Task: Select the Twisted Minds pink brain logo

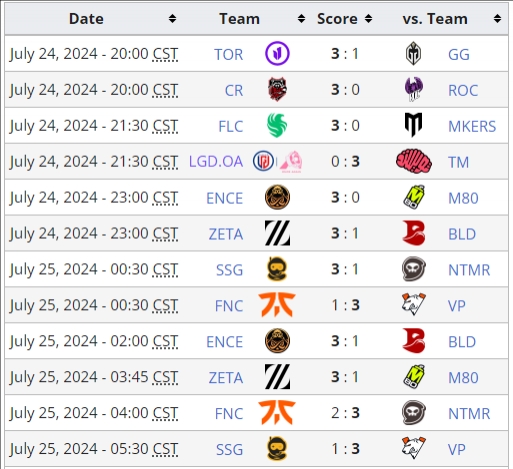Action: [414, 161]
